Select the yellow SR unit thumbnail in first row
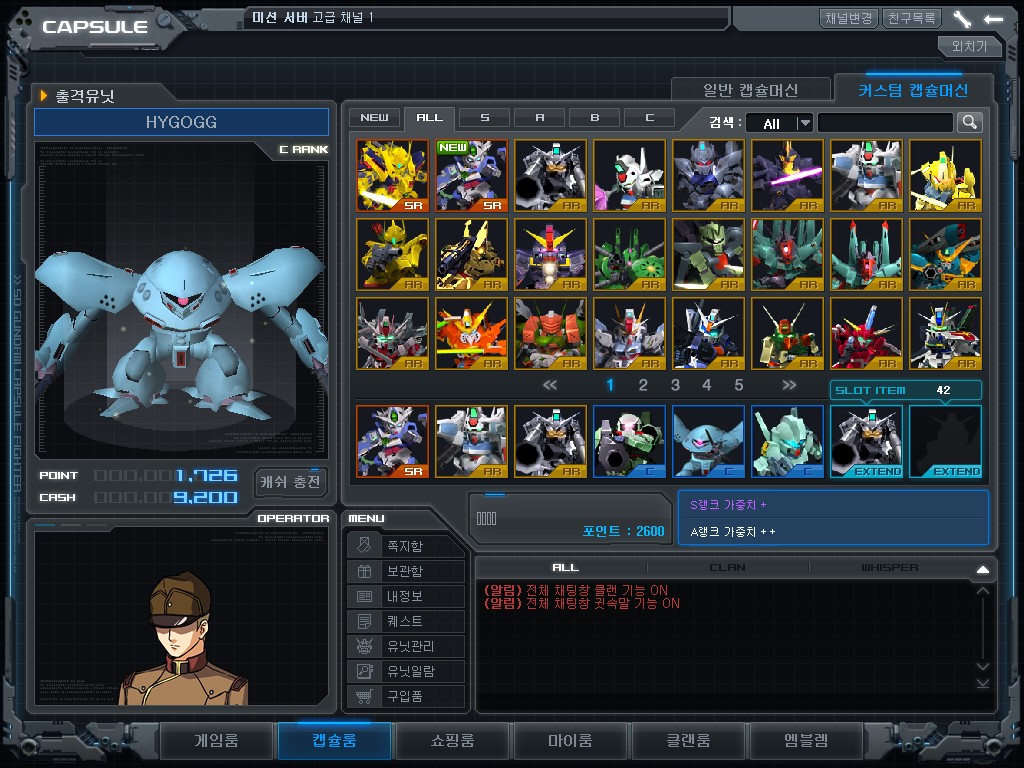Screen dimensions: 1024x768 (392, 176)
